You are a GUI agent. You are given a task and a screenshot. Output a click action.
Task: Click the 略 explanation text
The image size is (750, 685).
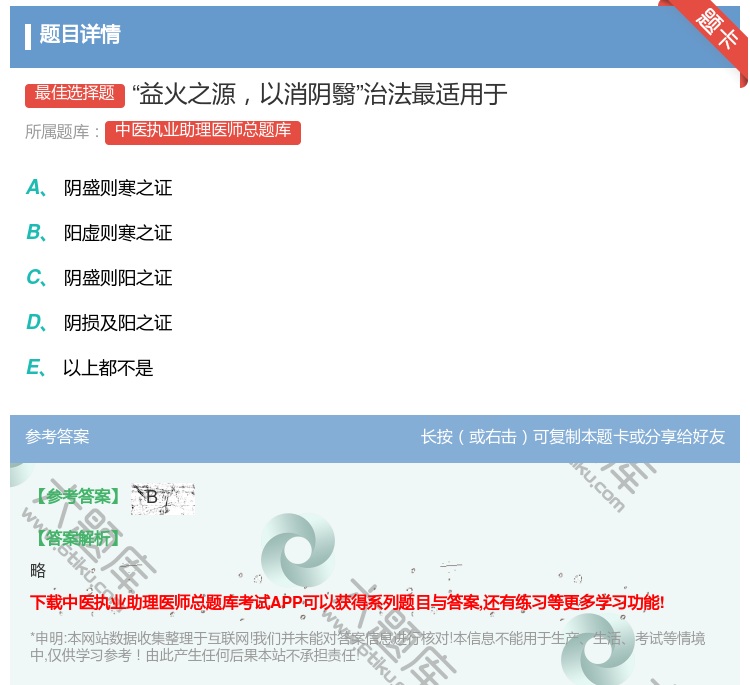[x=38, y=571]
